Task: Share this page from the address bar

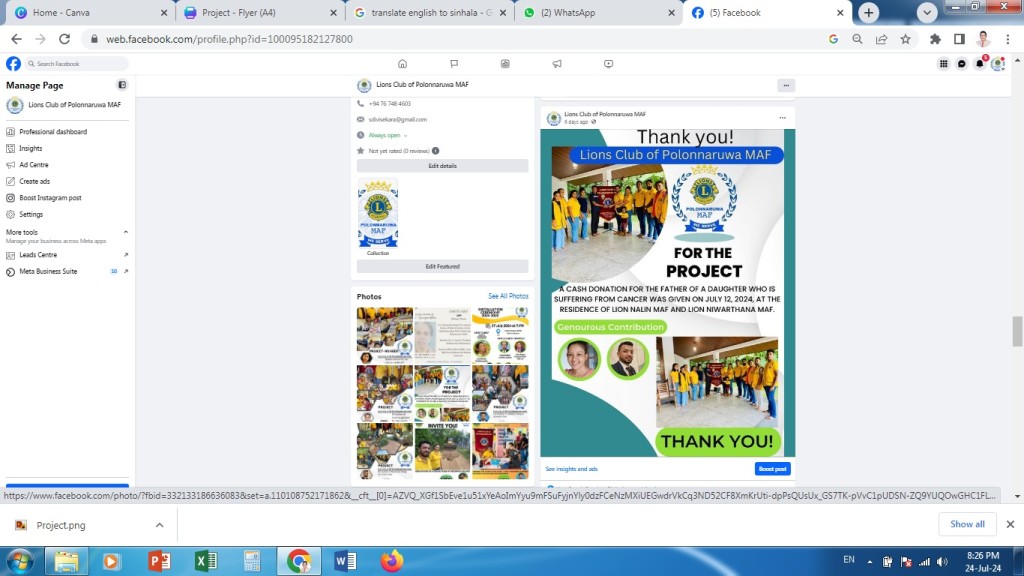Action: [881, 39]
